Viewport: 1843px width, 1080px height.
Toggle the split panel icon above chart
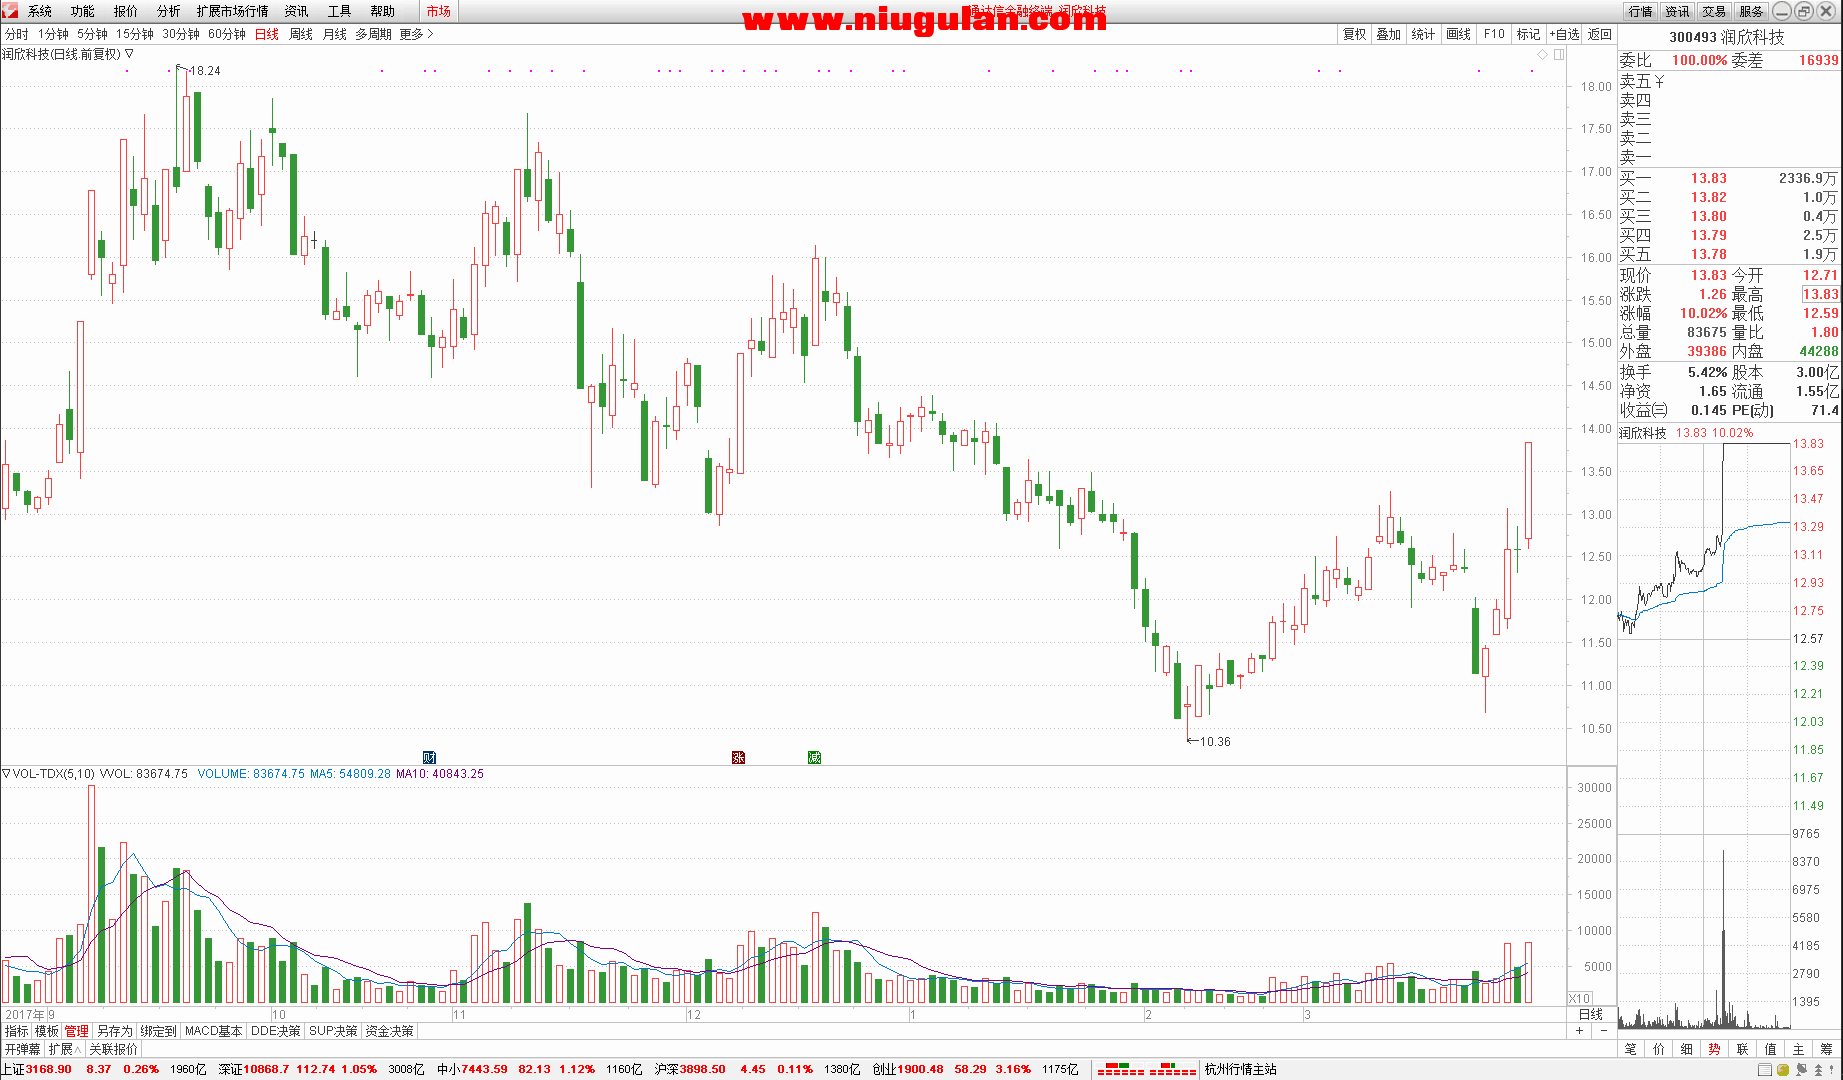(x=1559, y=55)
